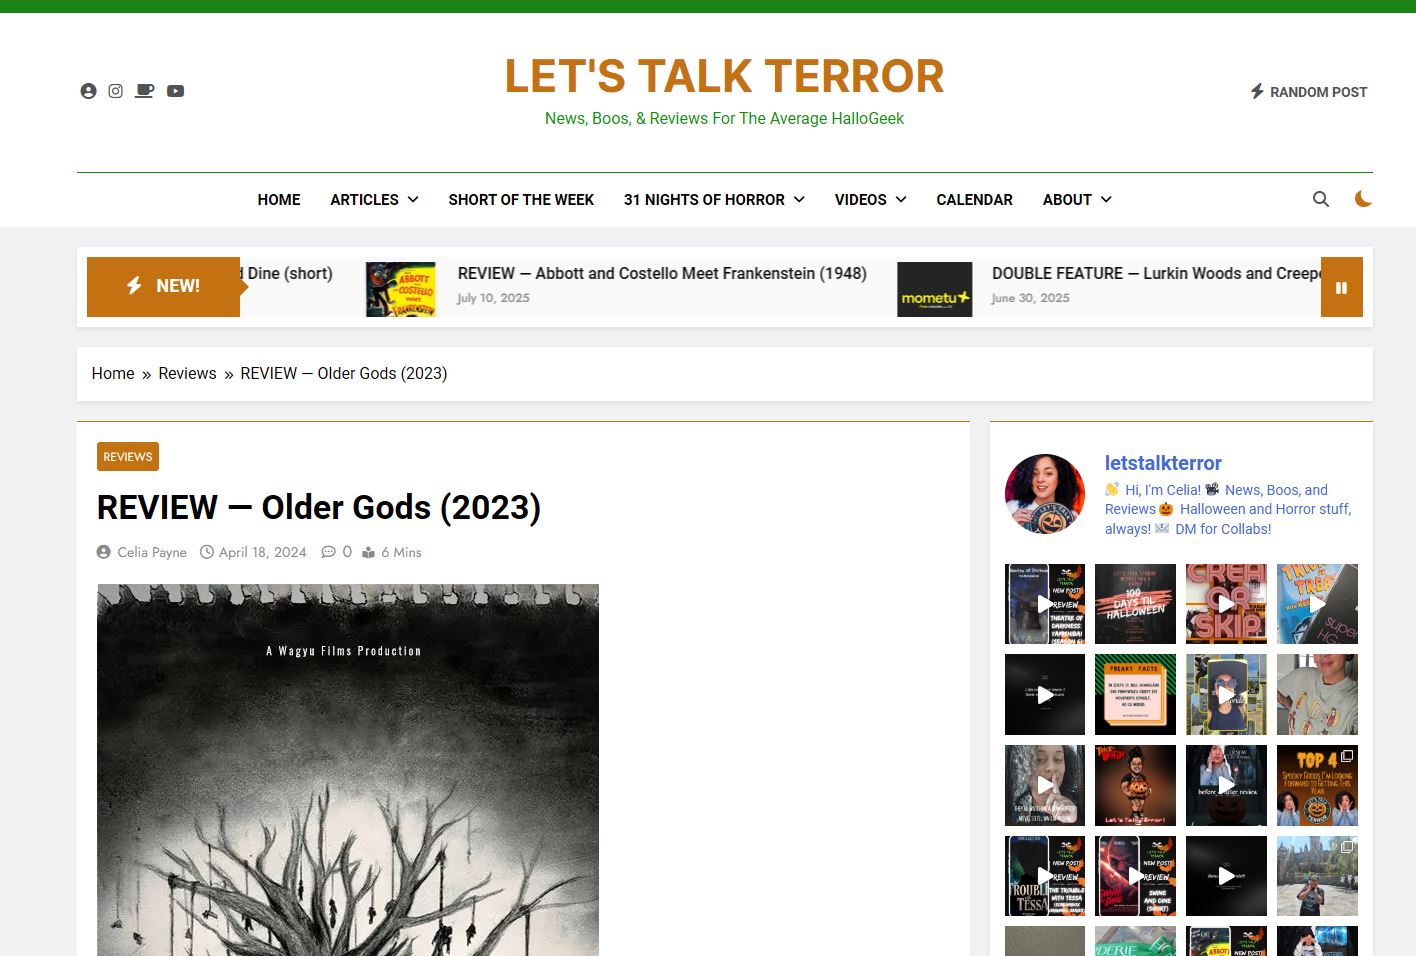Open the search magnifier icon

point(1320,199)
